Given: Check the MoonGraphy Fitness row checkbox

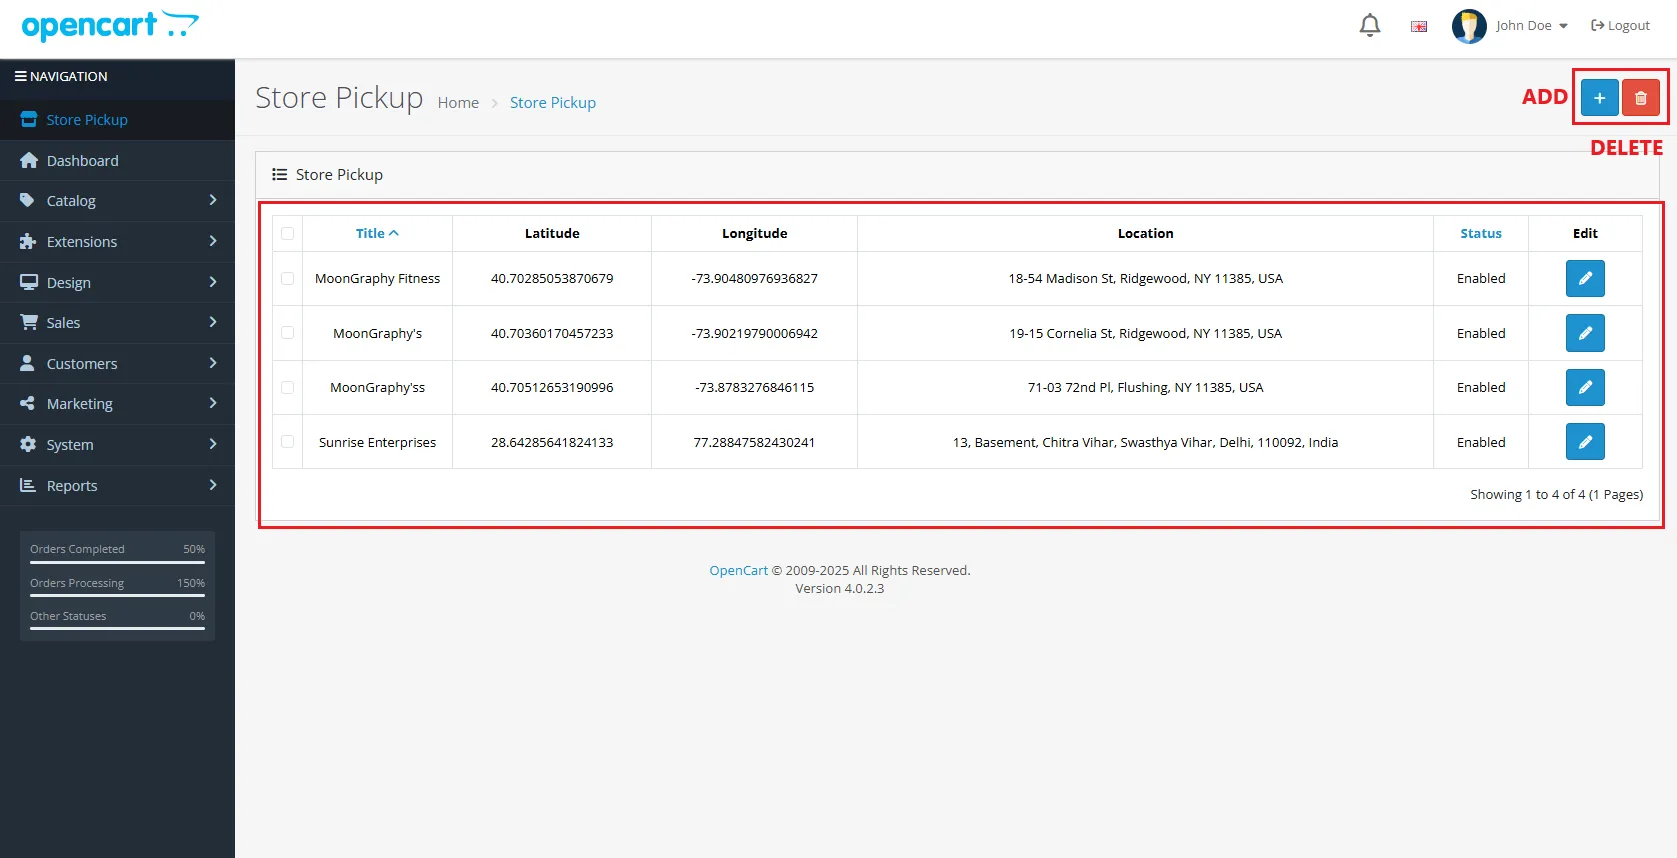Looking at the screenshot, I should [x=288, y=279].
